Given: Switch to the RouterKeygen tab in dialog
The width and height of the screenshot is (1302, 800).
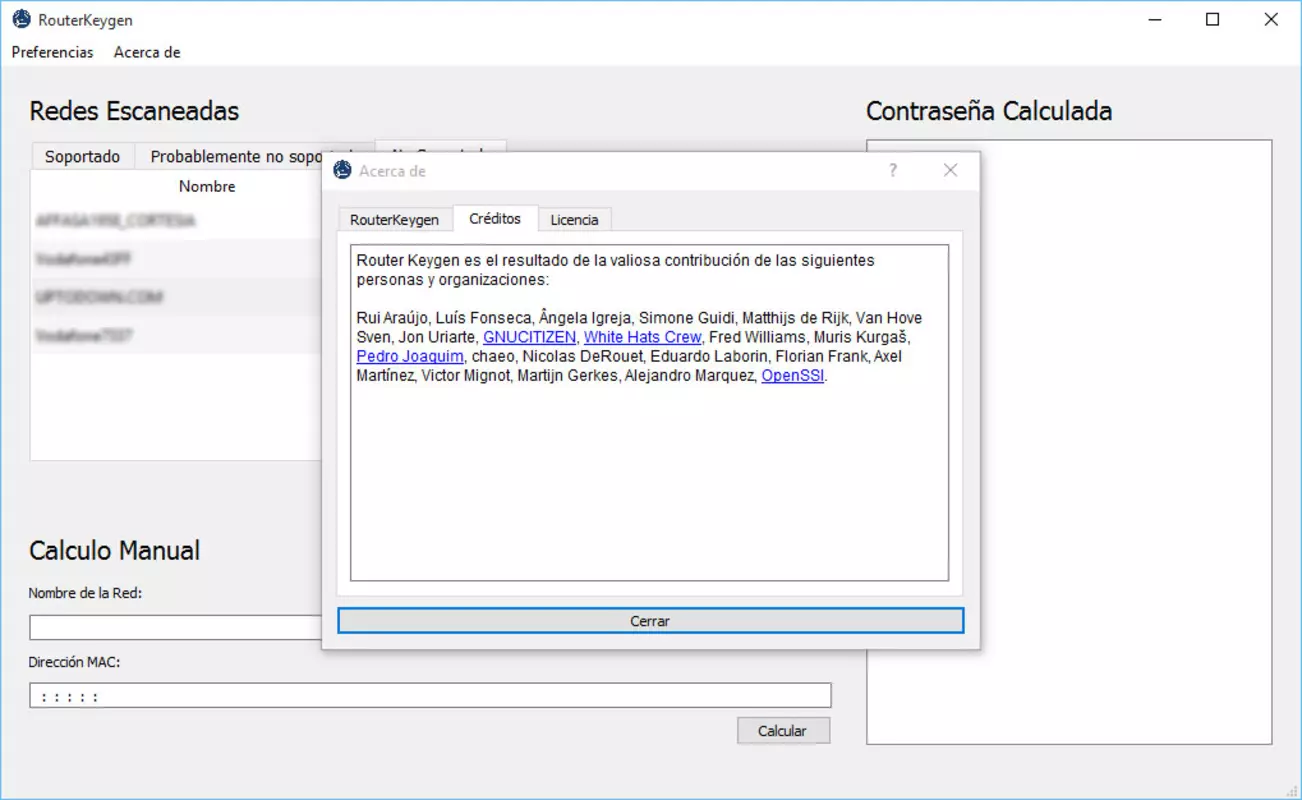Looking at the screenshot, I should coord(394,220).
